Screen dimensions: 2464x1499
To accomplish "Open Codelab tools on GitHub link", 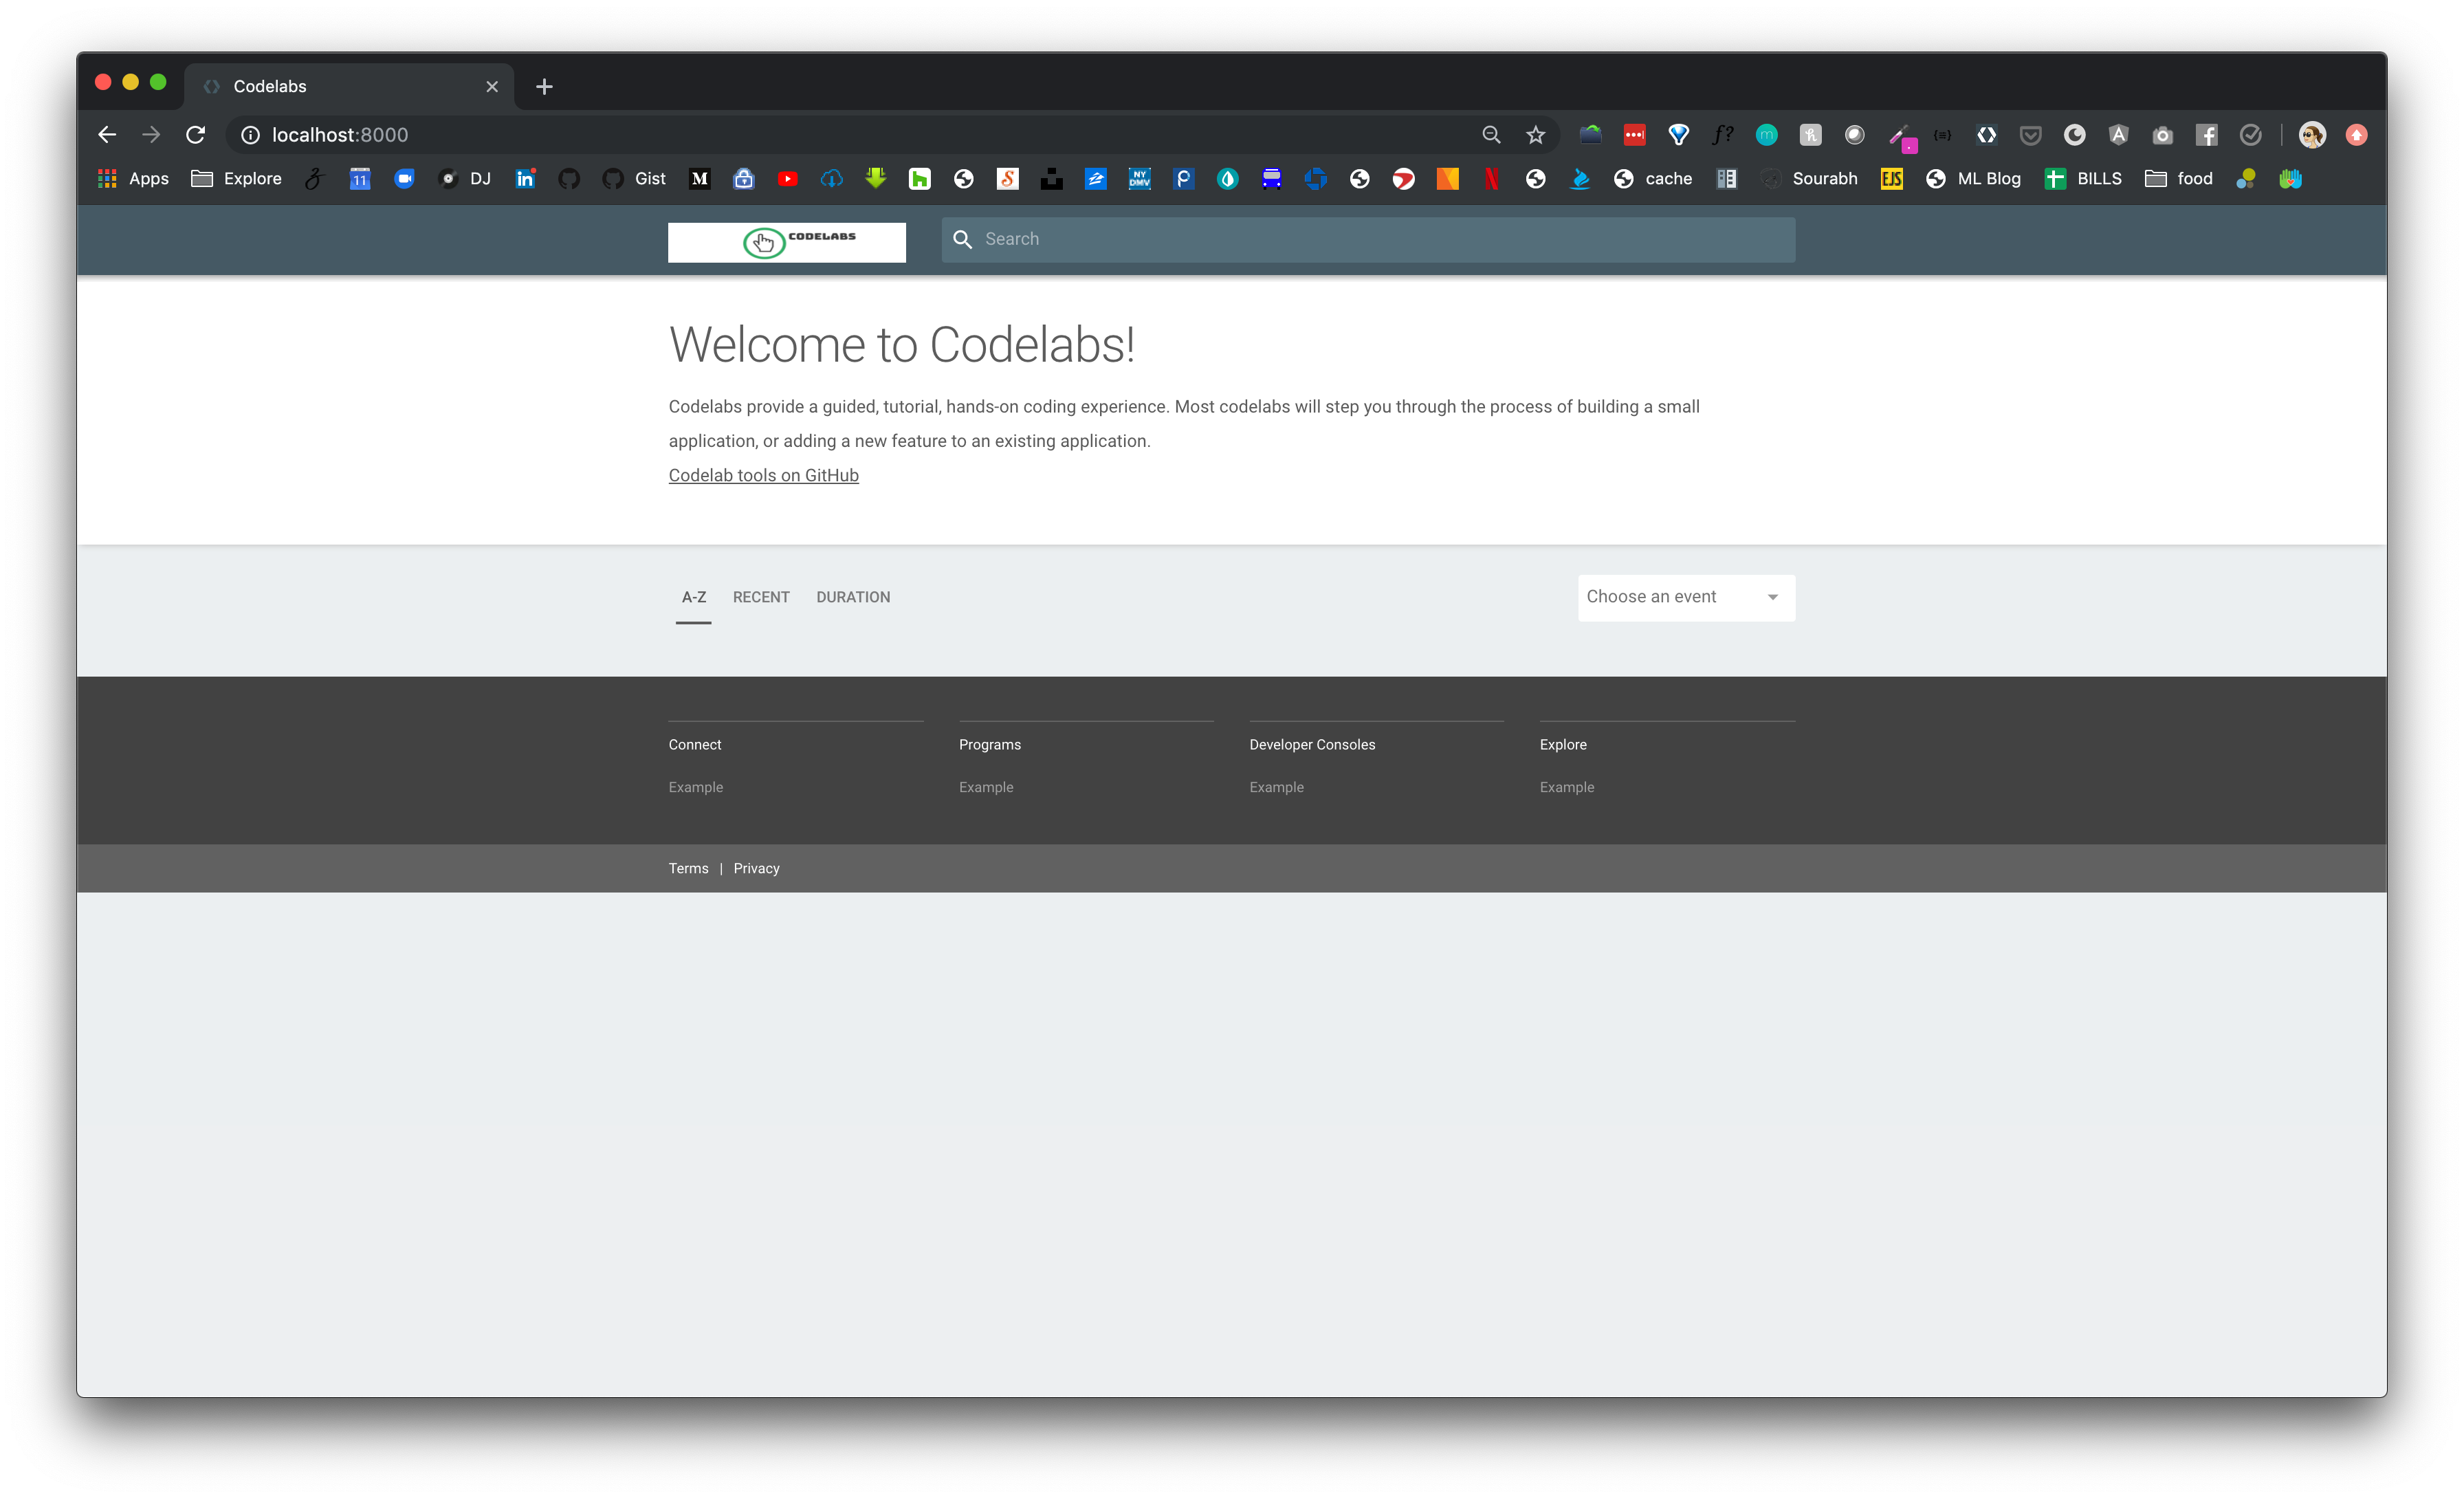I will tap(763, 475).
